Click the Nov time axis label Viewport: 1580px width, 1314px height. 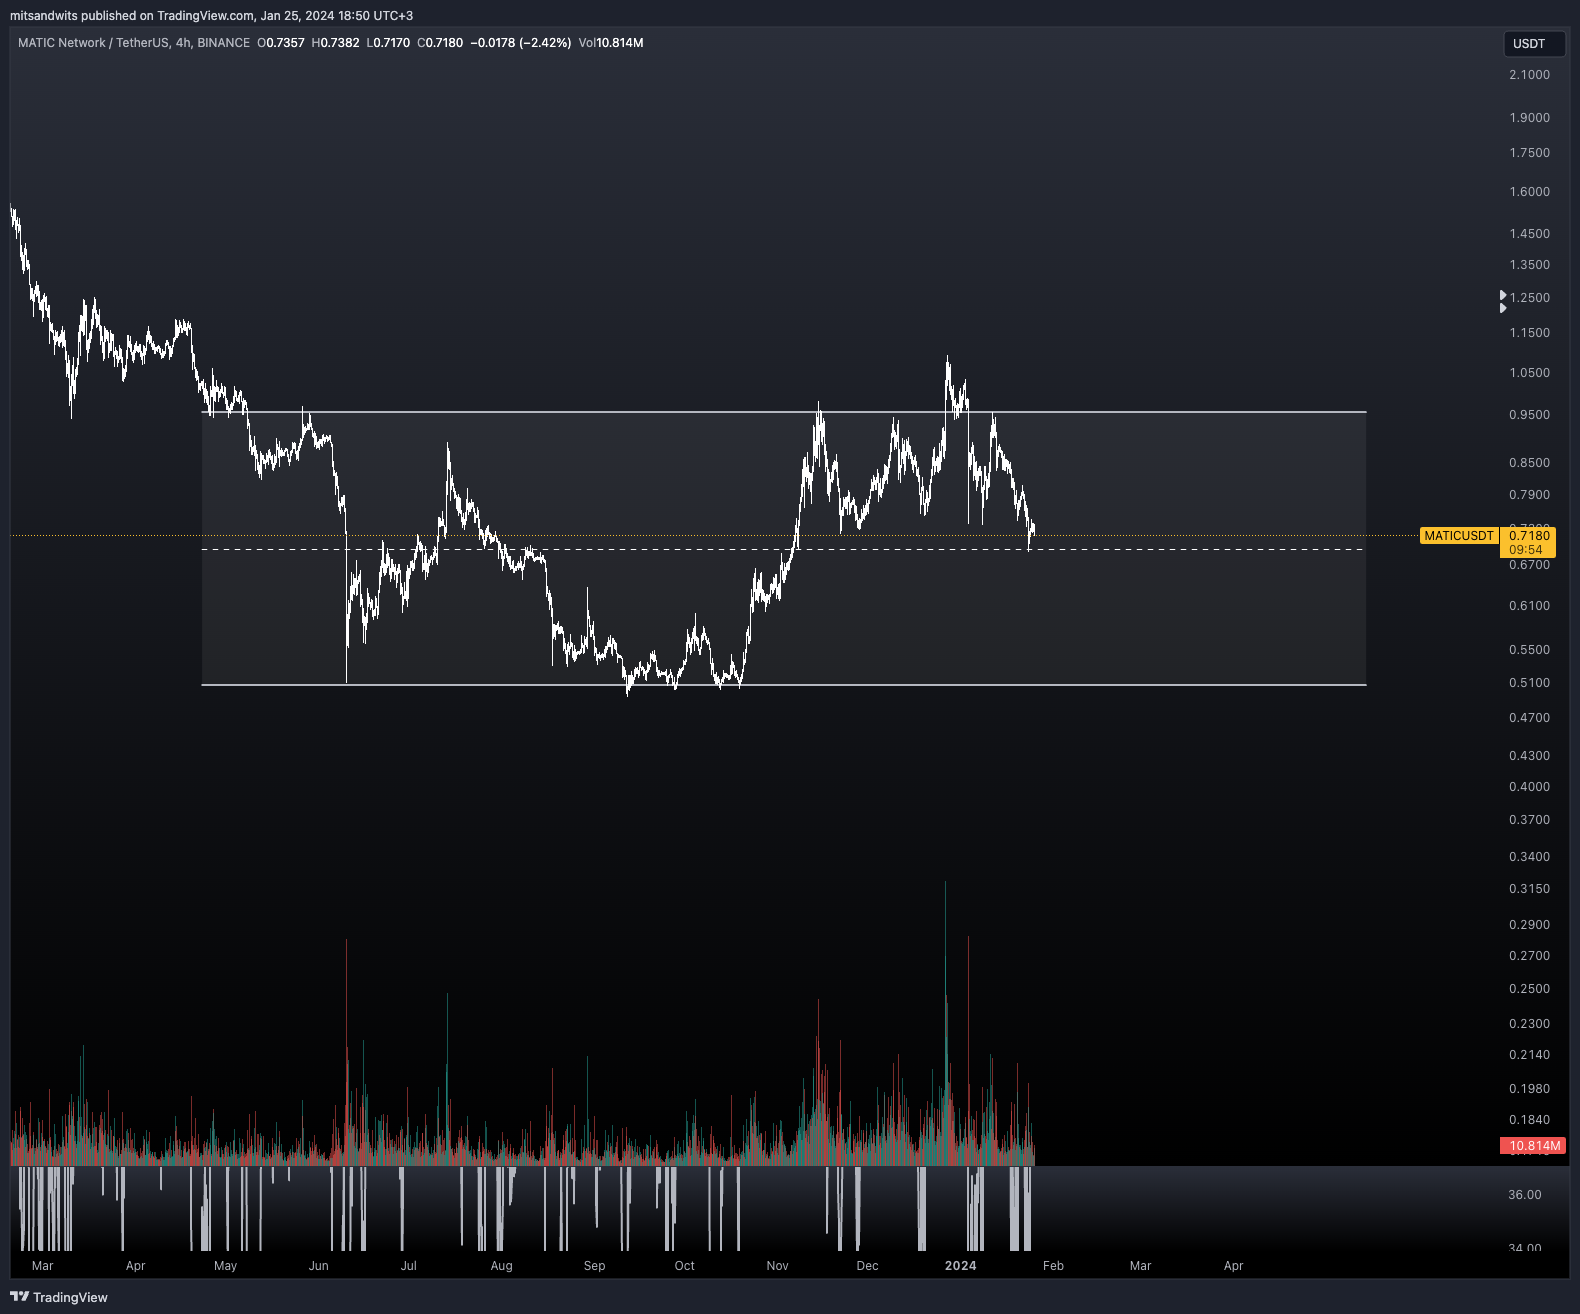pyautogui.click(x=777, y=1266)
